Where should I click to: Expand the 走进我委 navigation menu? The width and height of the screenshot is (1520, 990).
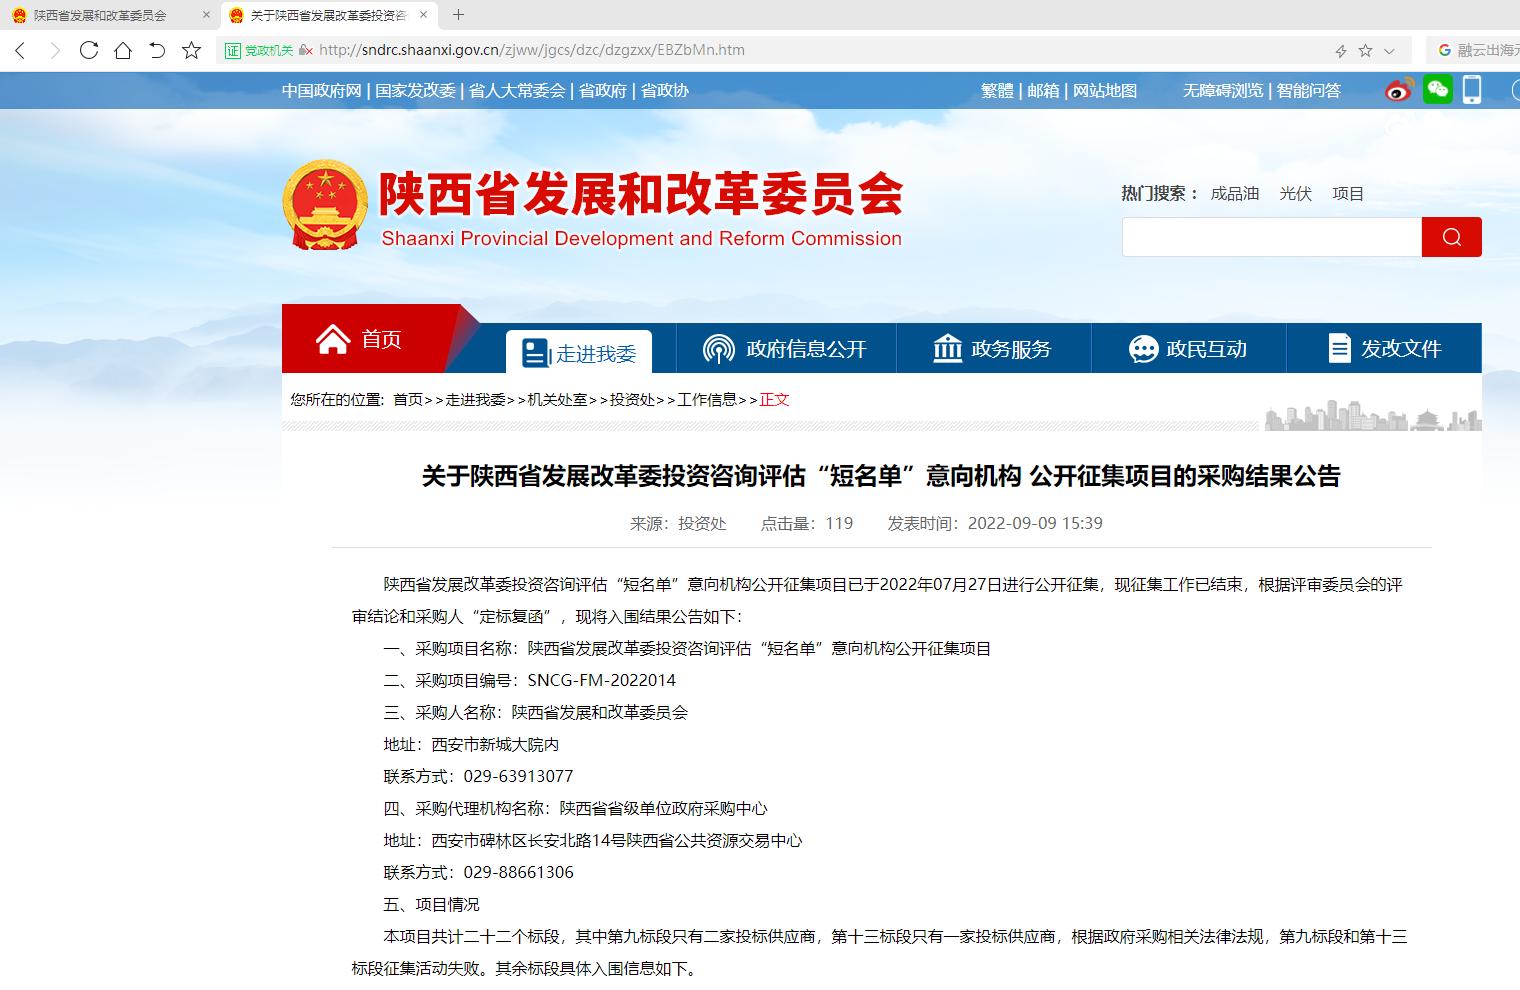[x=579, y=351]
